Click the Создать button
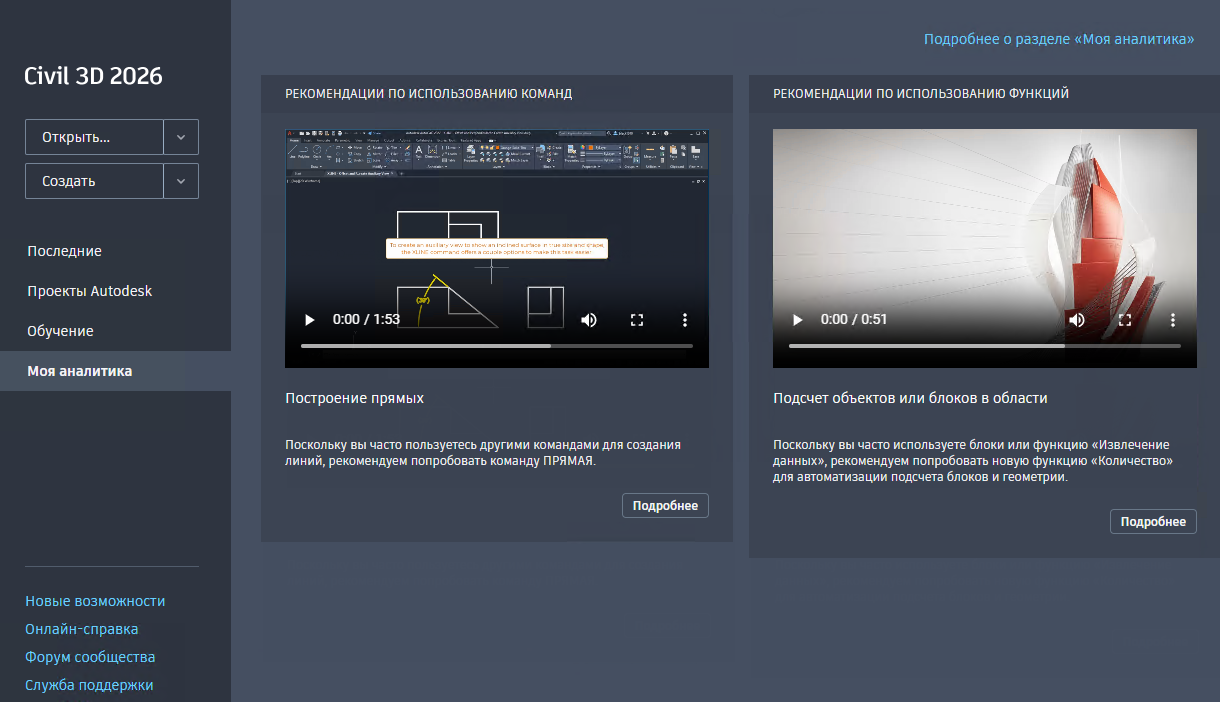1220x702 pixels. coord(94,181)
